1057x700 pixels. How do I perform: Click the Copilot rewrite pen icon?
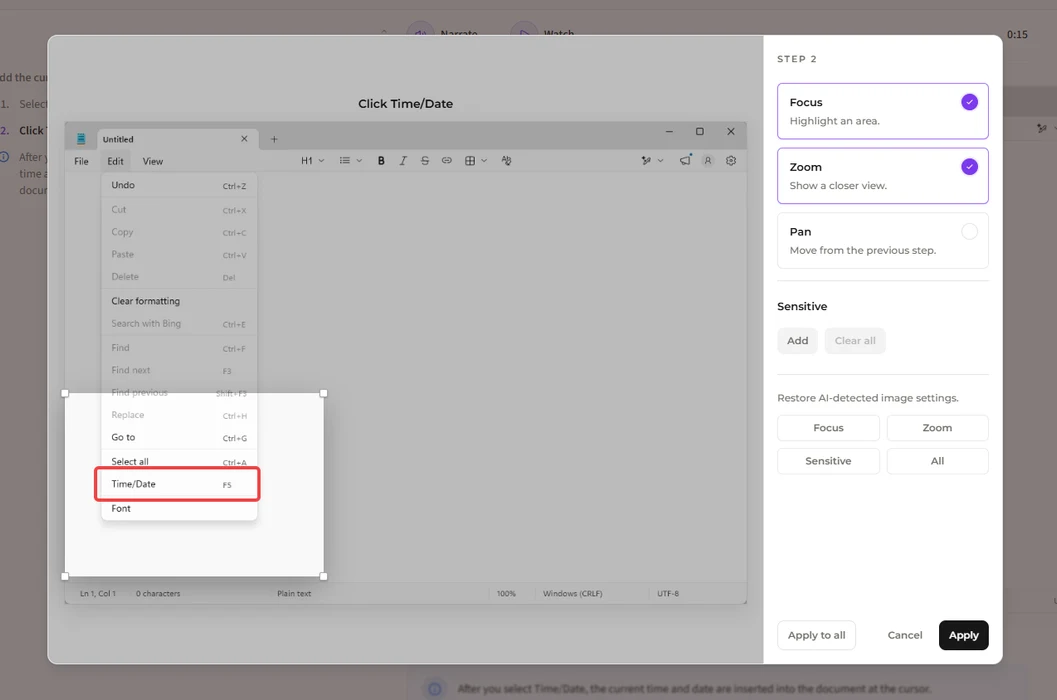click(646, 161)
